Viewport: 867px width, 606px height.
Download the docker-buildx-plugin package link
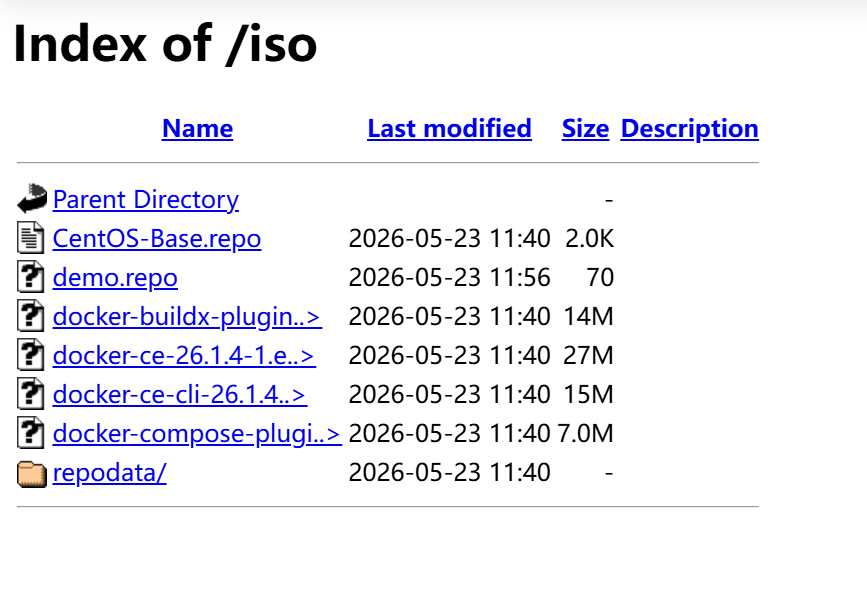(x=187, y=317)
